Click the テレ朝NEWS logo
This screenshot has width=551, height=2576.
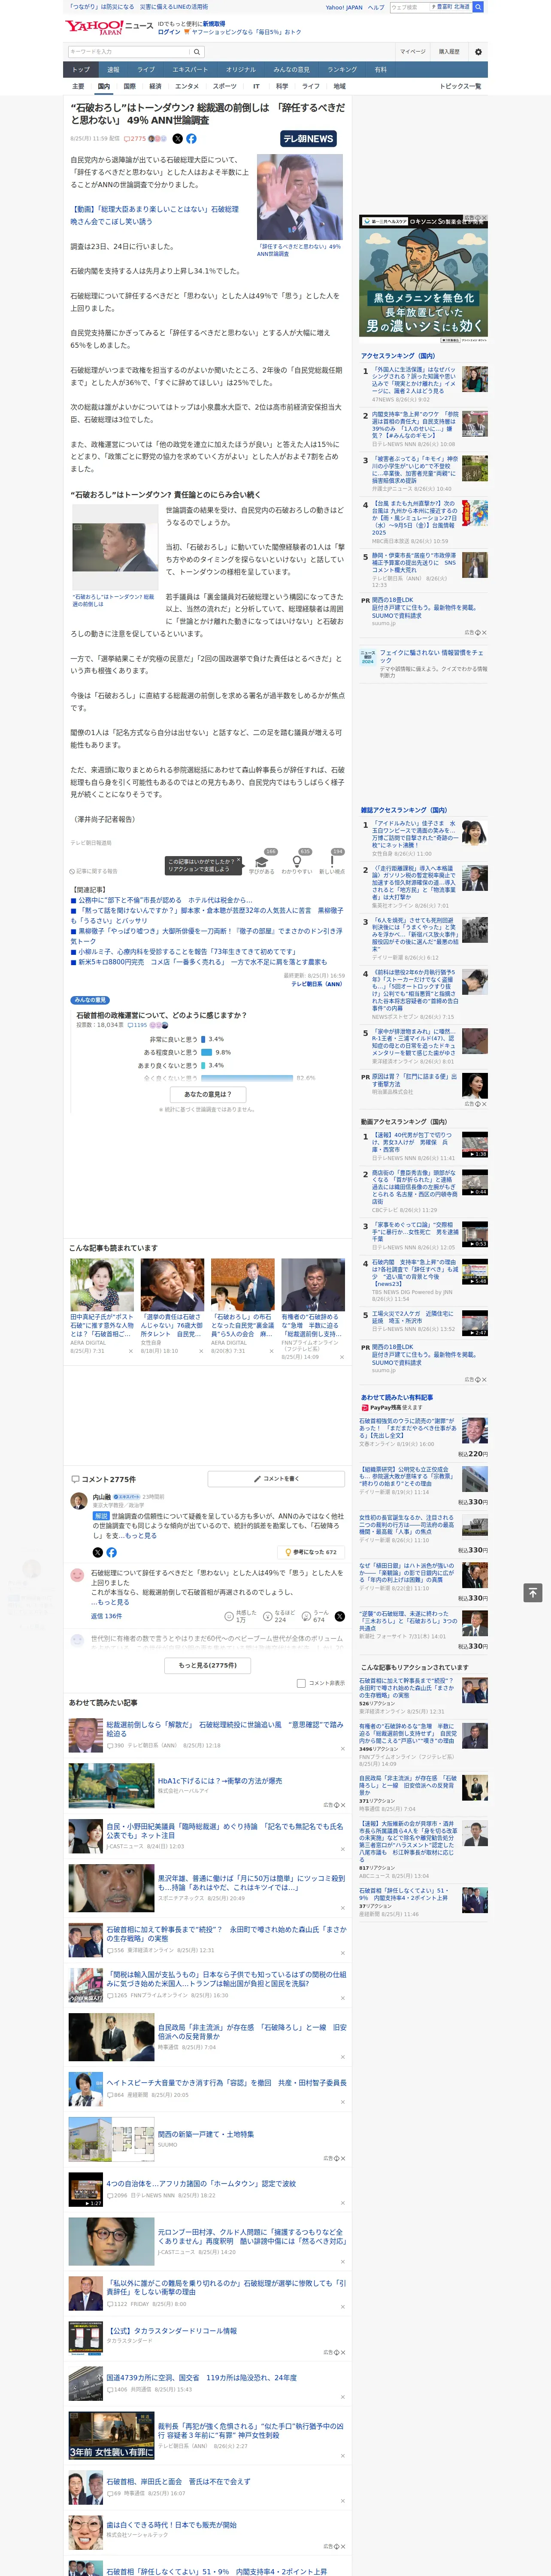tap(308, 139)
